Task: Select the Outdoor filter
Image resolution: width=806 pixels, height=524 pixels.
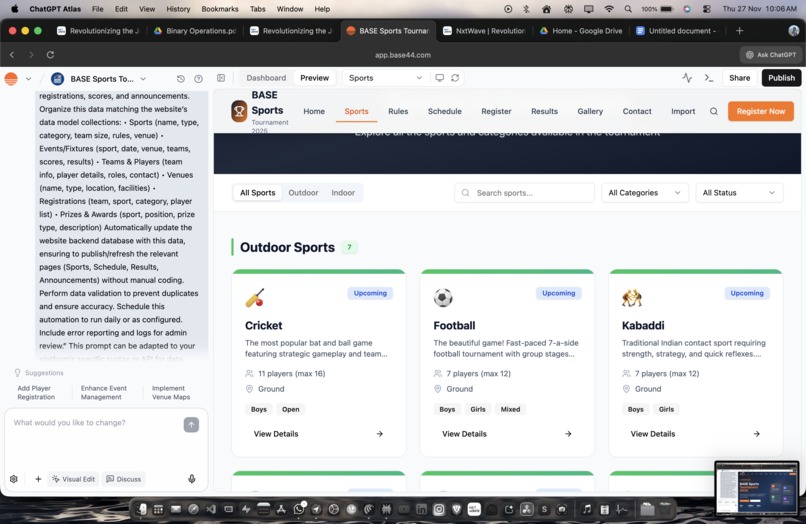Action: (x=303, y=192)
